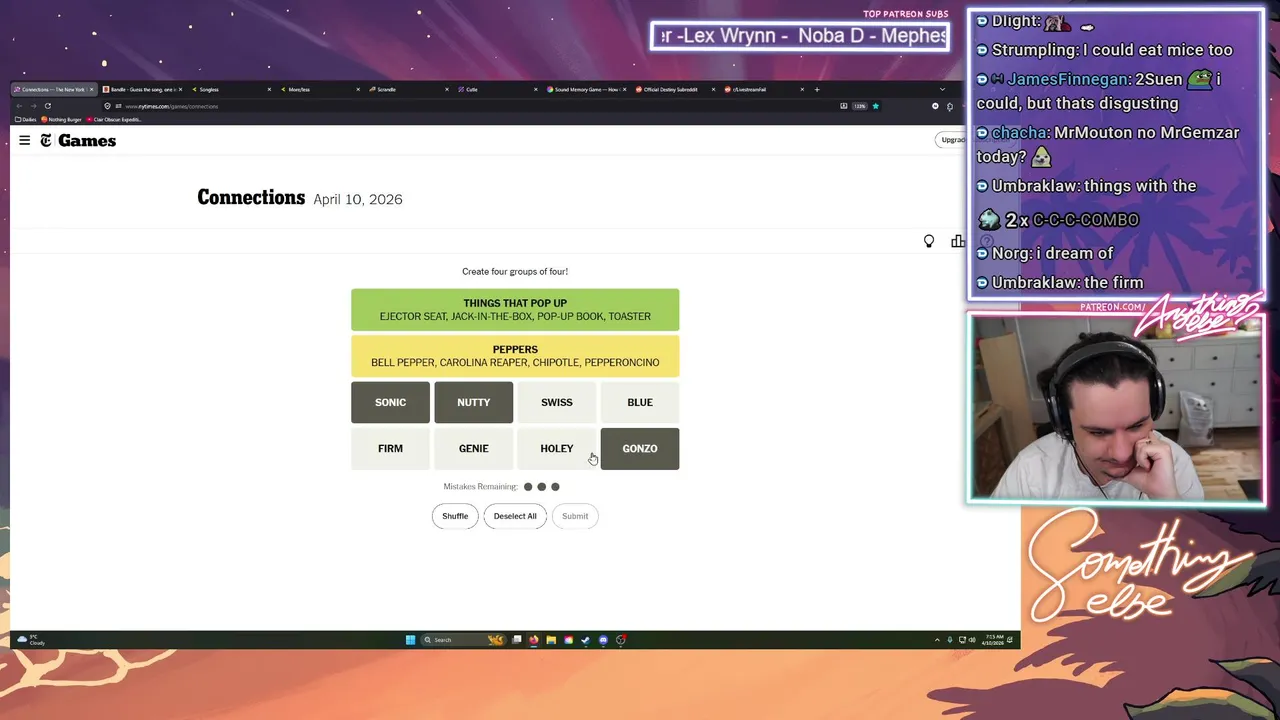The height and width of the screenshot is (720, 1280).
Task: Click the Submit button
Action: coord(575,516)
